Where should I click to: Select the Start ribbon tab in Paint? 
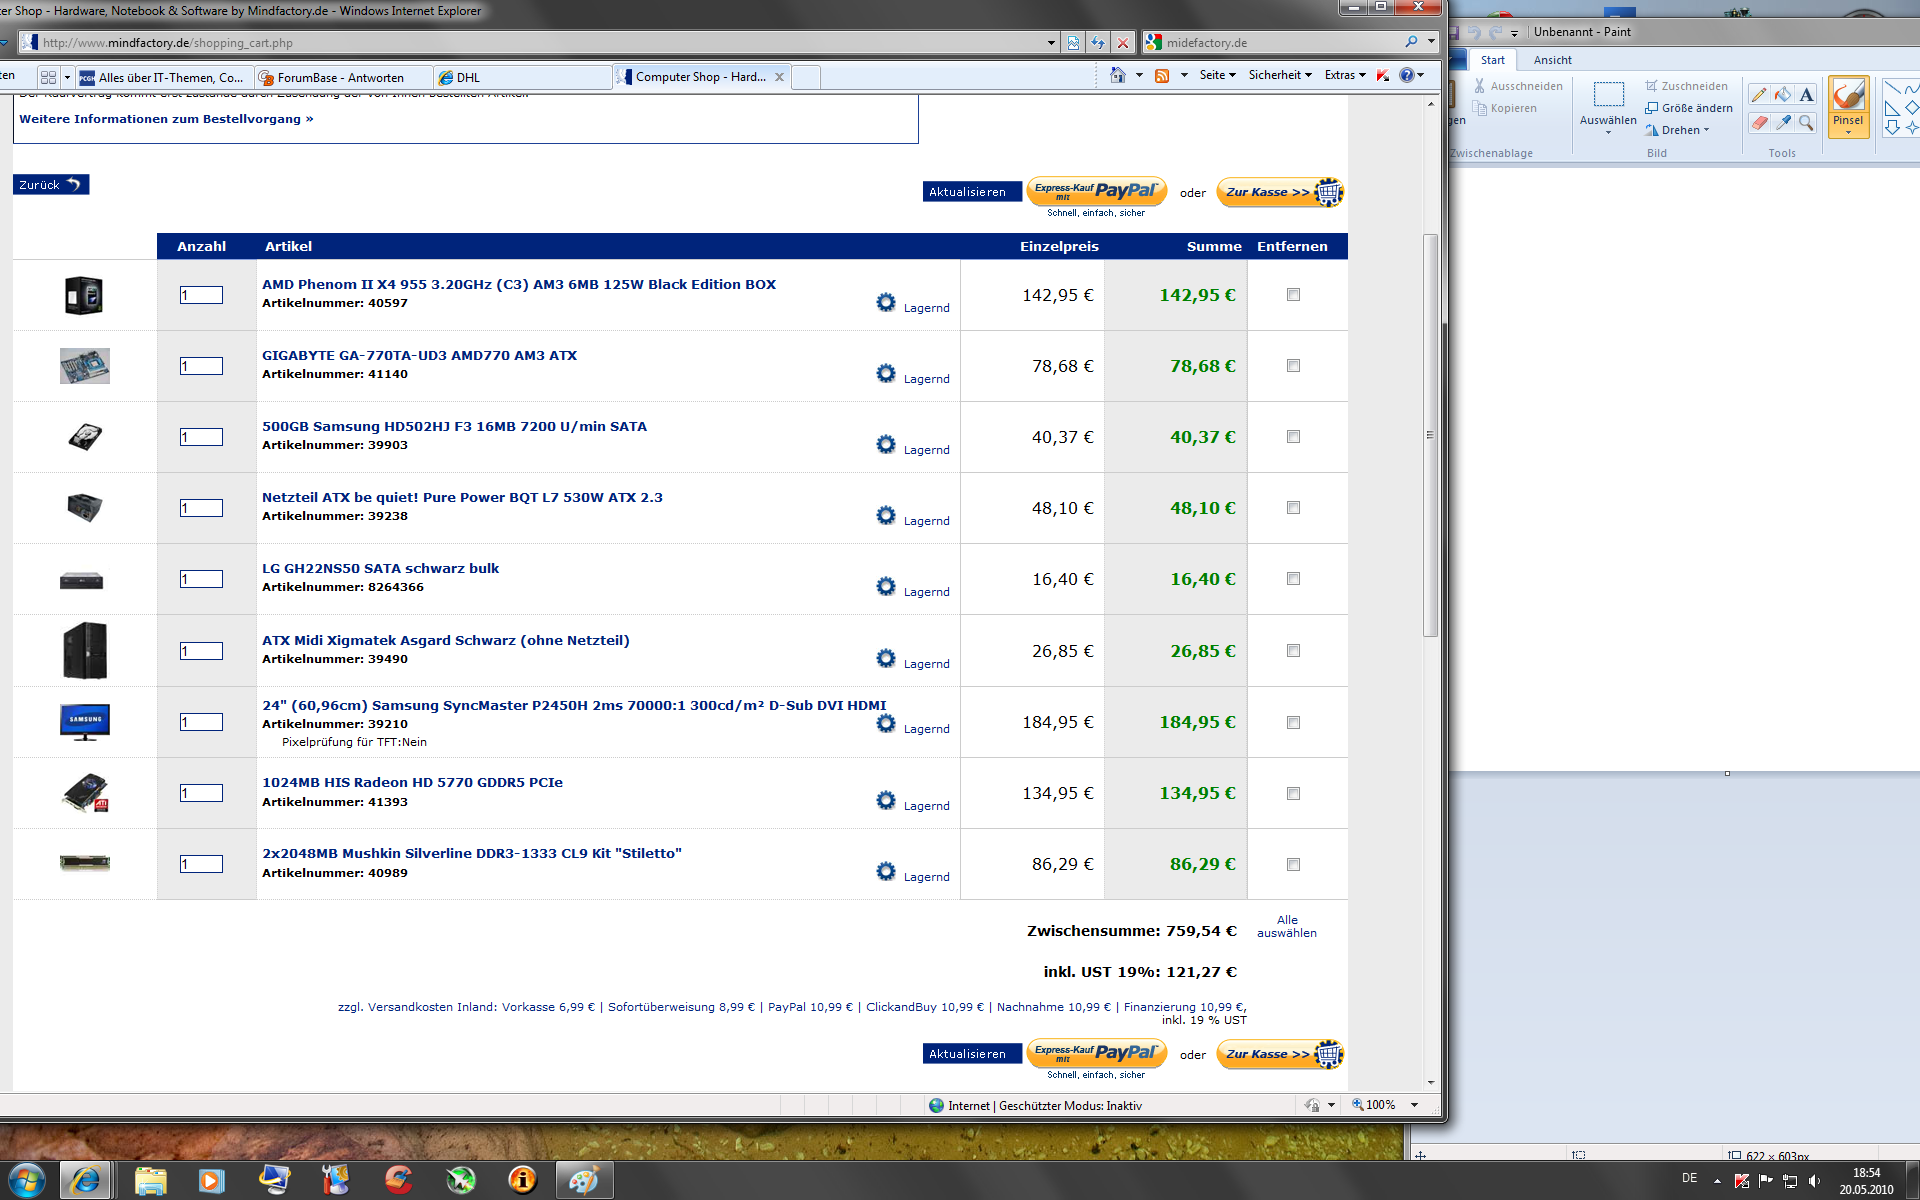tap(1492, 60)
